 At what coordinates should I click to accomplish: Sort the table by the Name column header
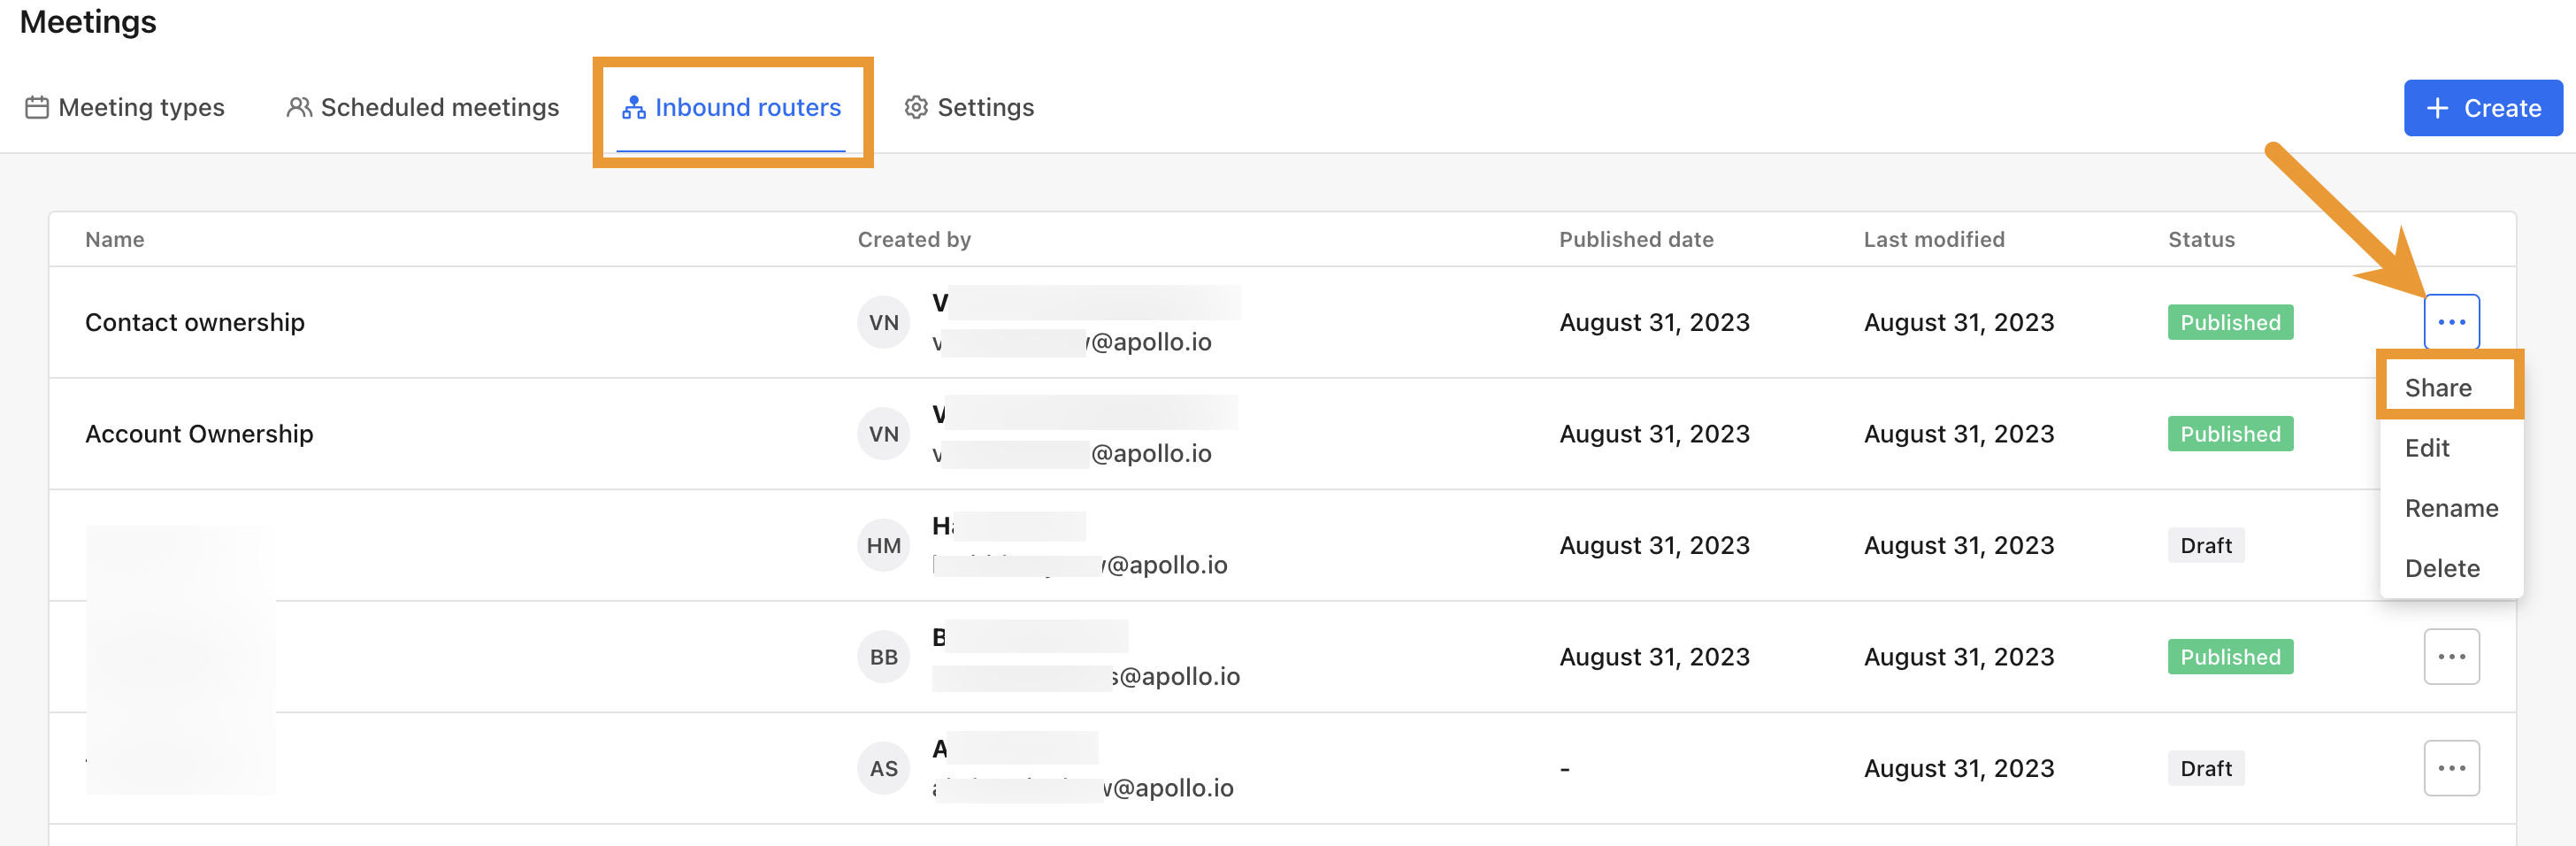[114, 239]
